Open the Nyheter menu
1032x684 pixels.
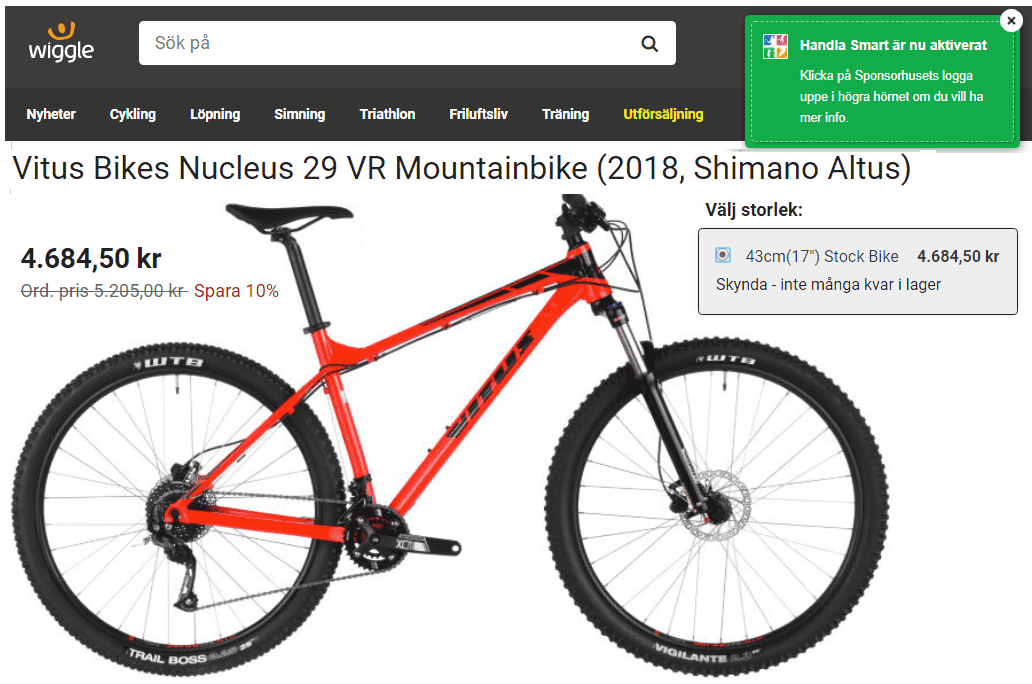[51, 114]
